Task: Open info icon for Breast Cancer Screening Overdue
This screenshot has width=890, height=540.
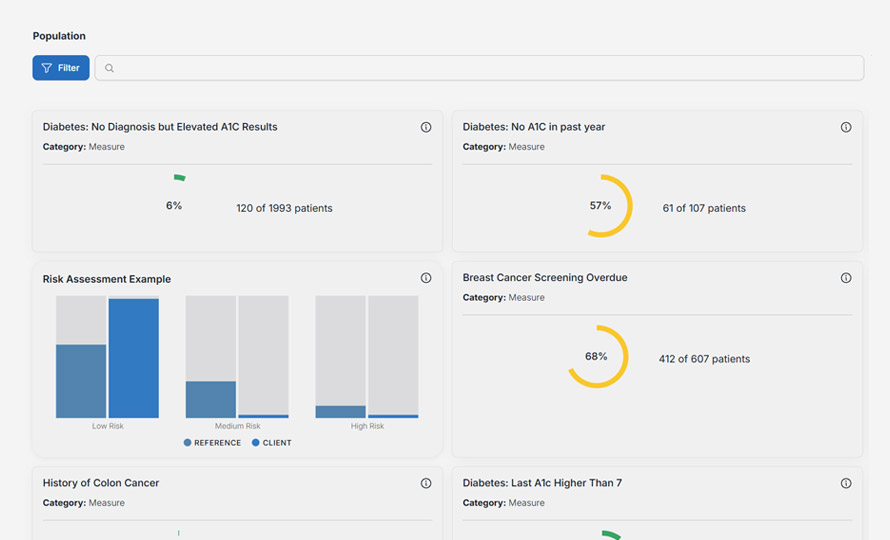Action: (x=846, y=278)
